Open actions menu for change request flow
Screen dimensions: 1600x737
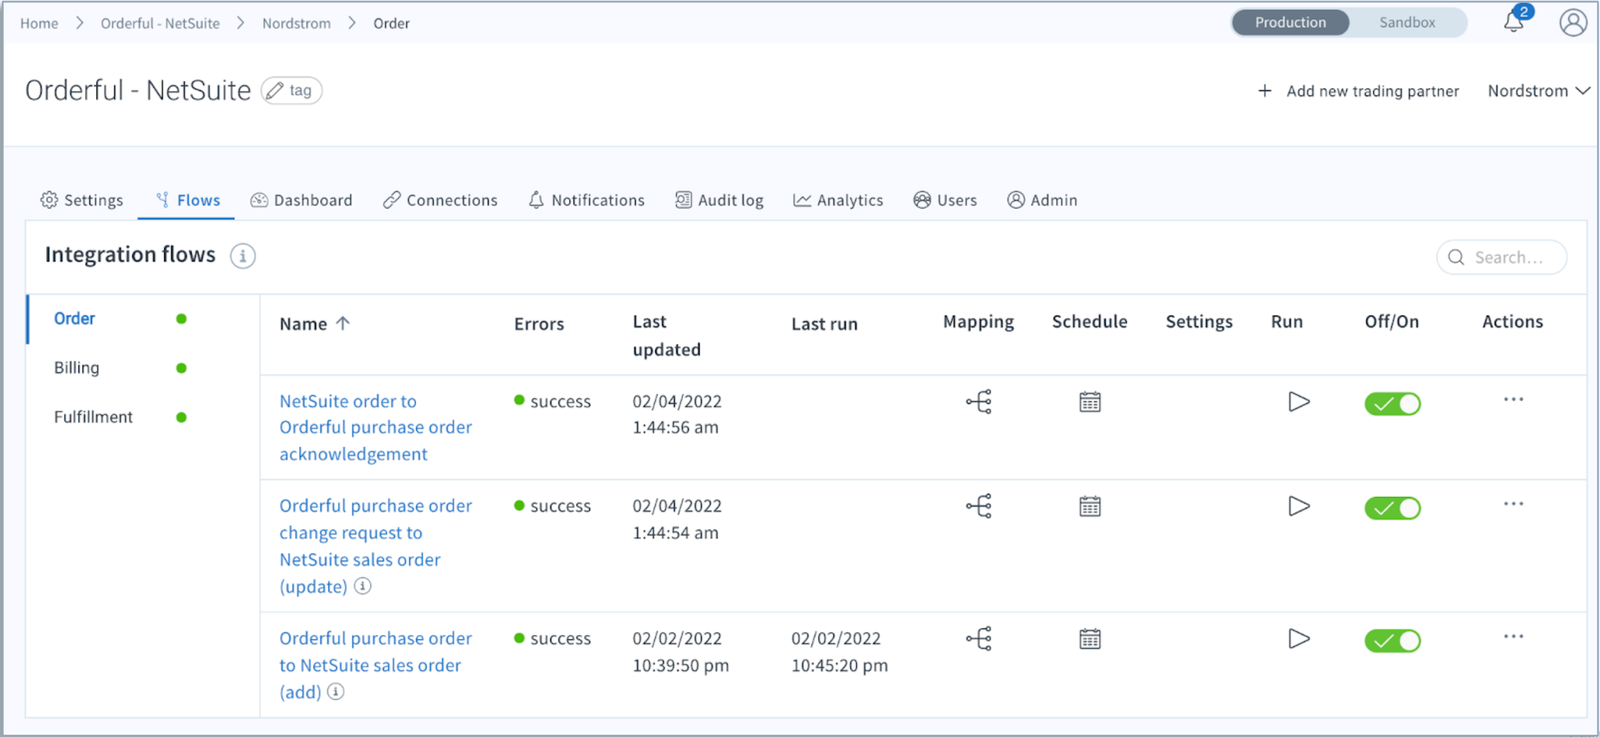[1513, 504]
